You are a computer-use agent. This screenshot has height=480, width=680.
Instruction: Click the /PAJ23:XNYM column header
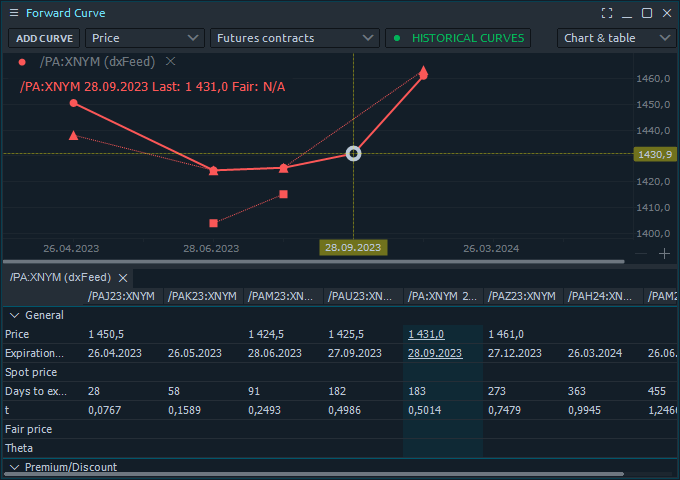(121, 296)
